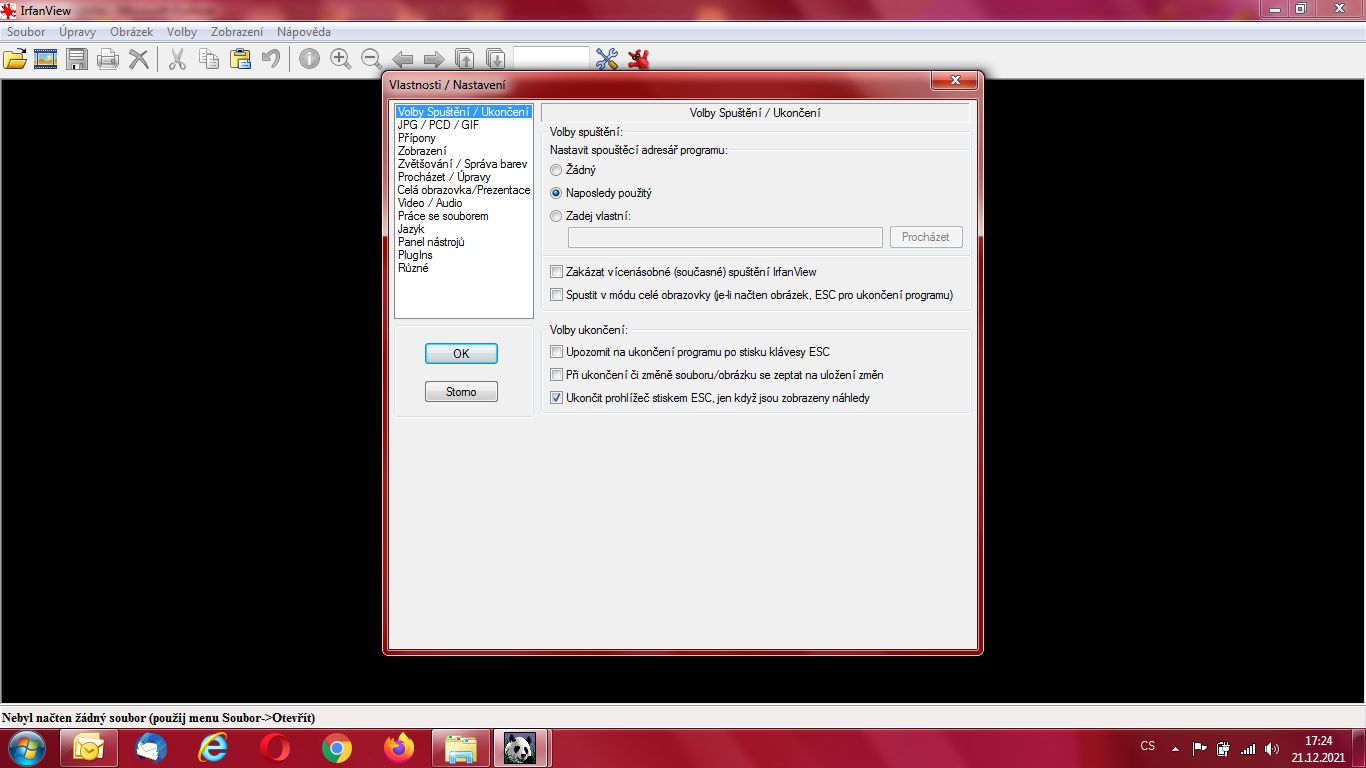Open Internet Explorer from the taskbar
The image size is (1366, 768).
213,748
